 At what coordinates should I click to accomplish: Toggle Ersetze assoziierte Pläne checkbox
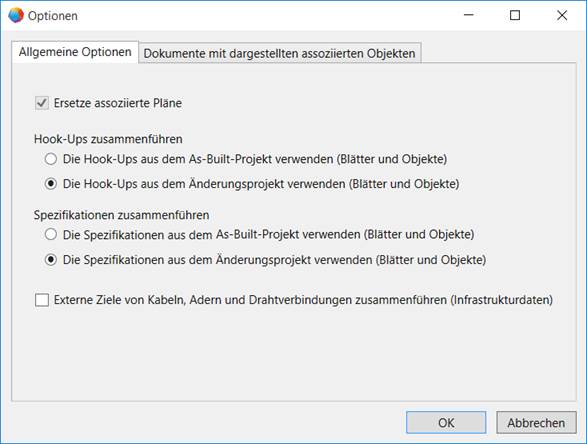tap(42, 103)
